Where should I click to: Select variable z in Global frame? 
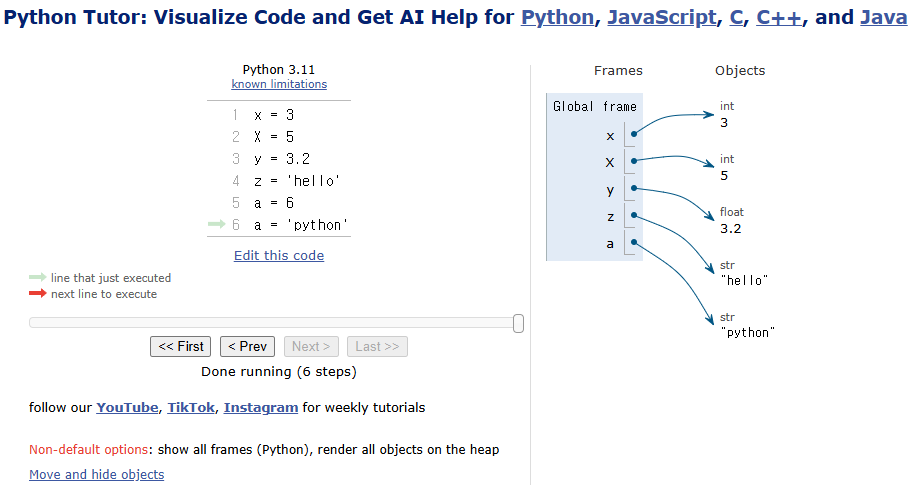click(x=610, y=216)
